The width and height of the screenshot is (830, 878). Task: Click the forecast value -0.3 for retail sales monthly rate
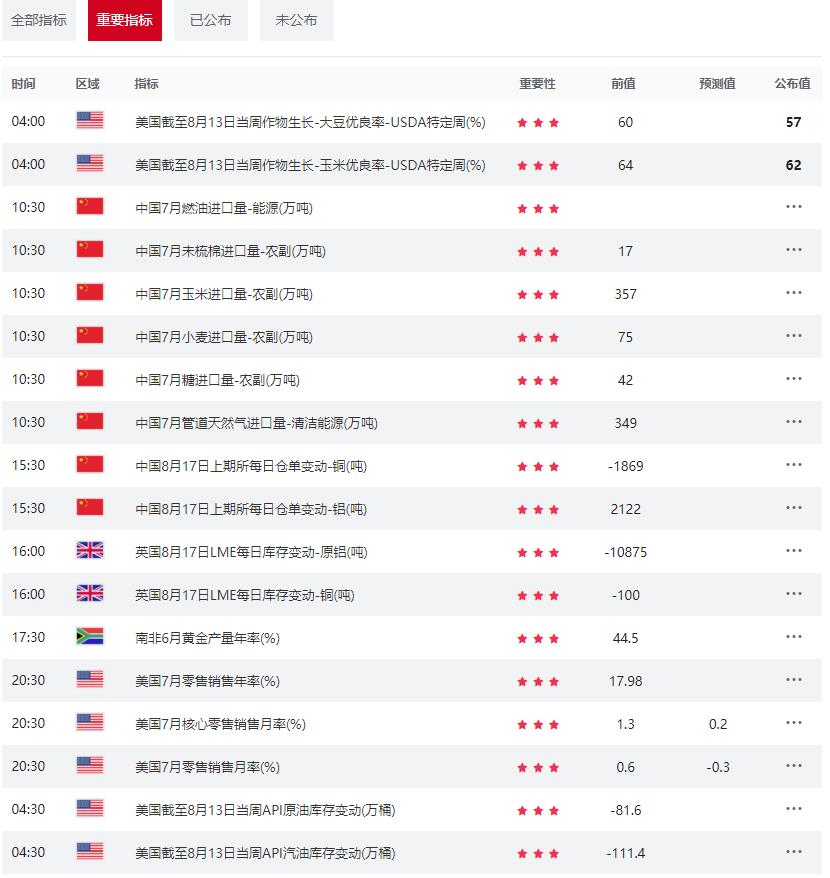tap(716, 767)
